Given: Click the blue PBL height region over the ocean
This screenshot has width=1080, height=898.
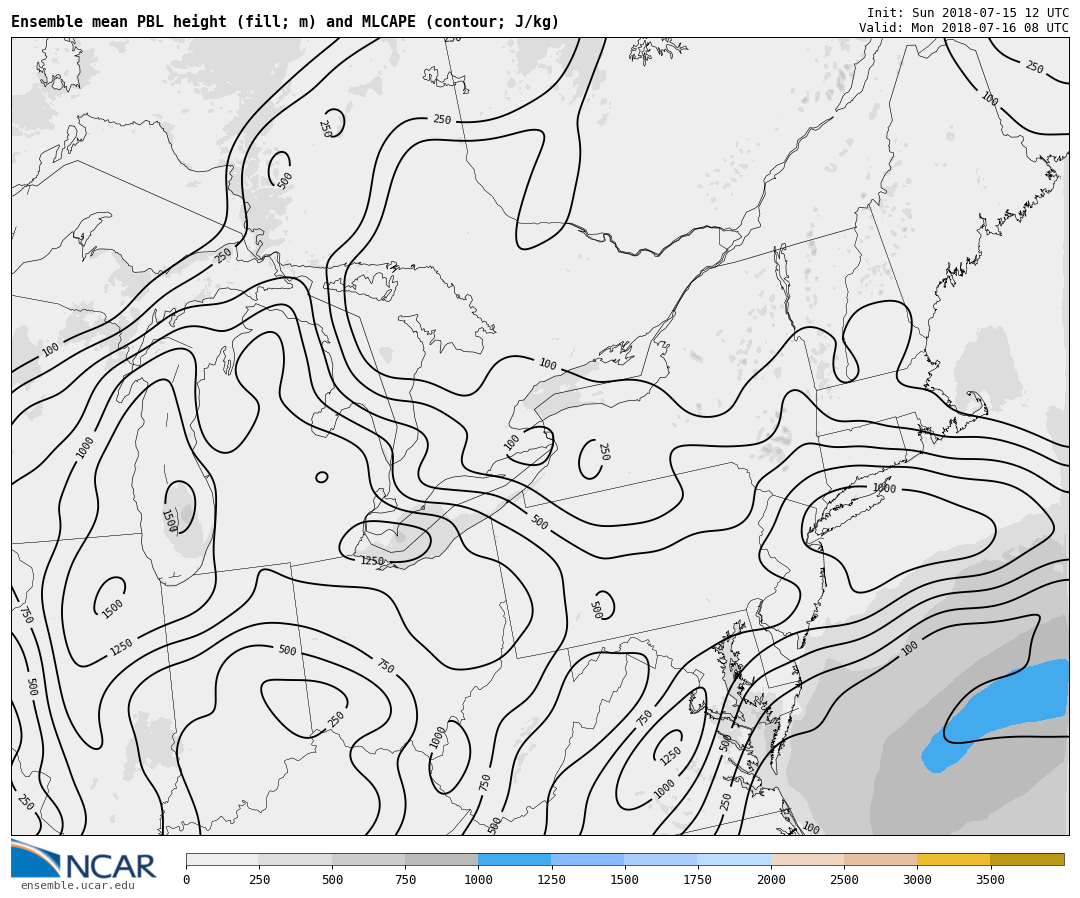Looking at the screenshot, I should coord(999,713).
